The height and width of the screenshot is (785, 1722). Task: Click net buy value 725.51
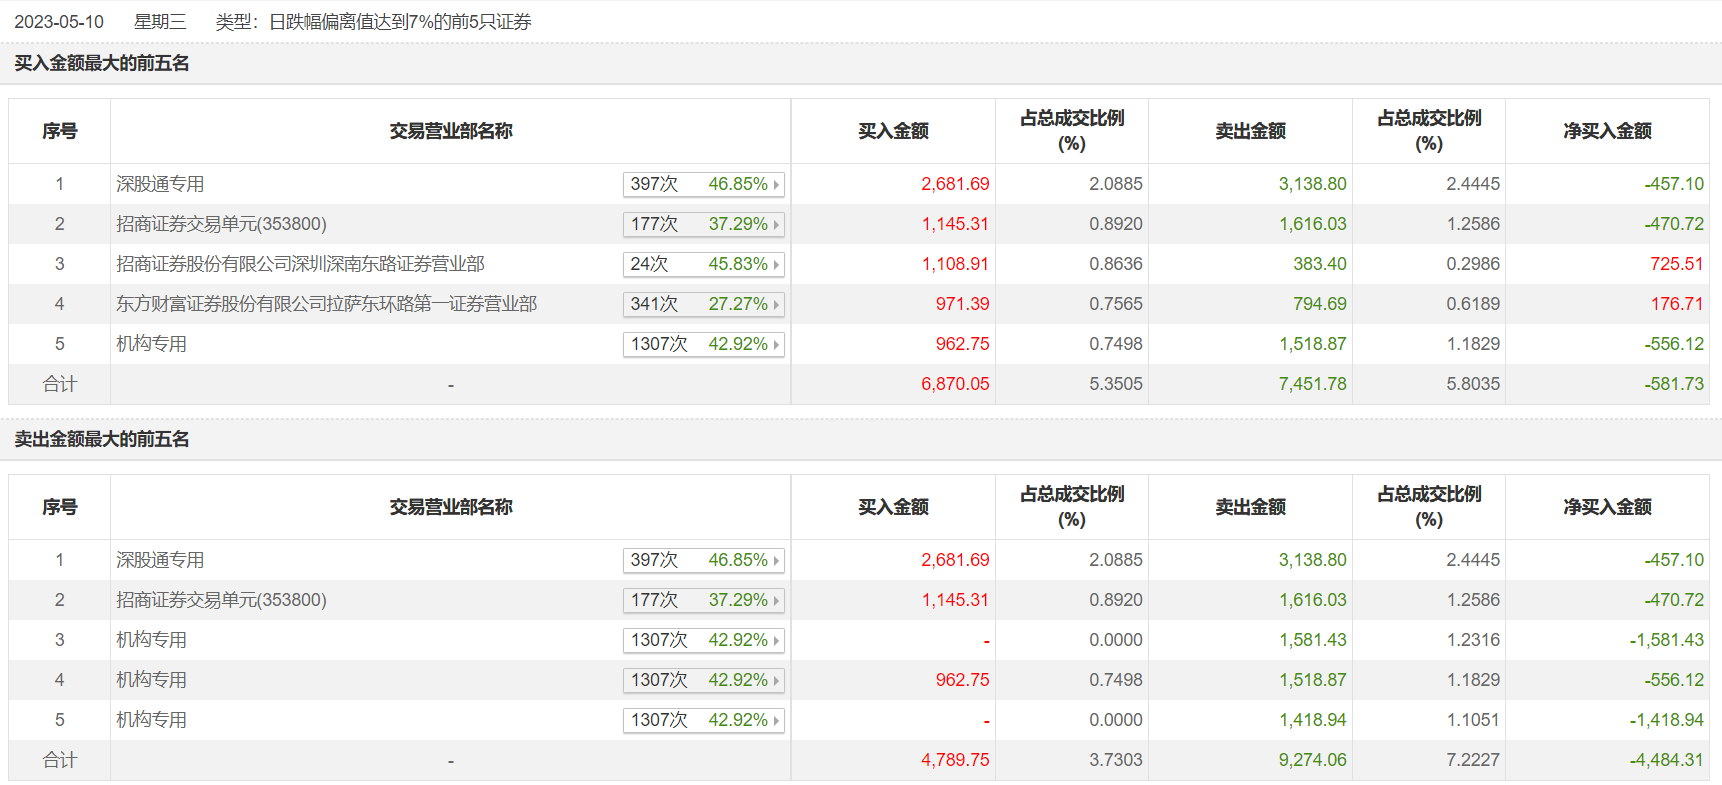tap(1676, 264)
